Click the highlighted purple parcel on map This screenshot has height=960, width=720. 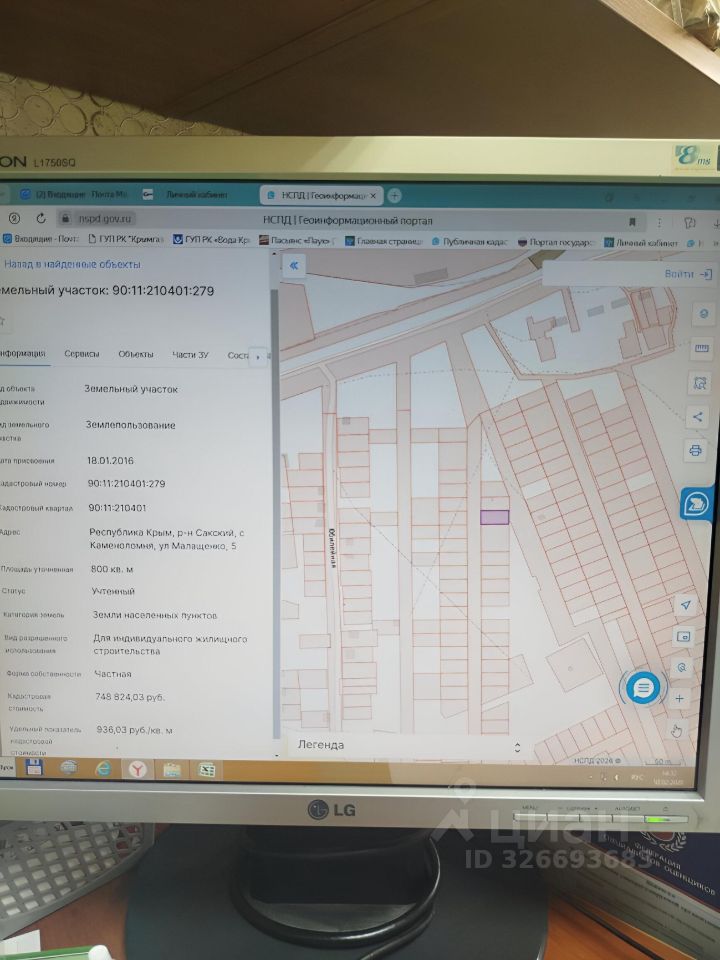494,517
